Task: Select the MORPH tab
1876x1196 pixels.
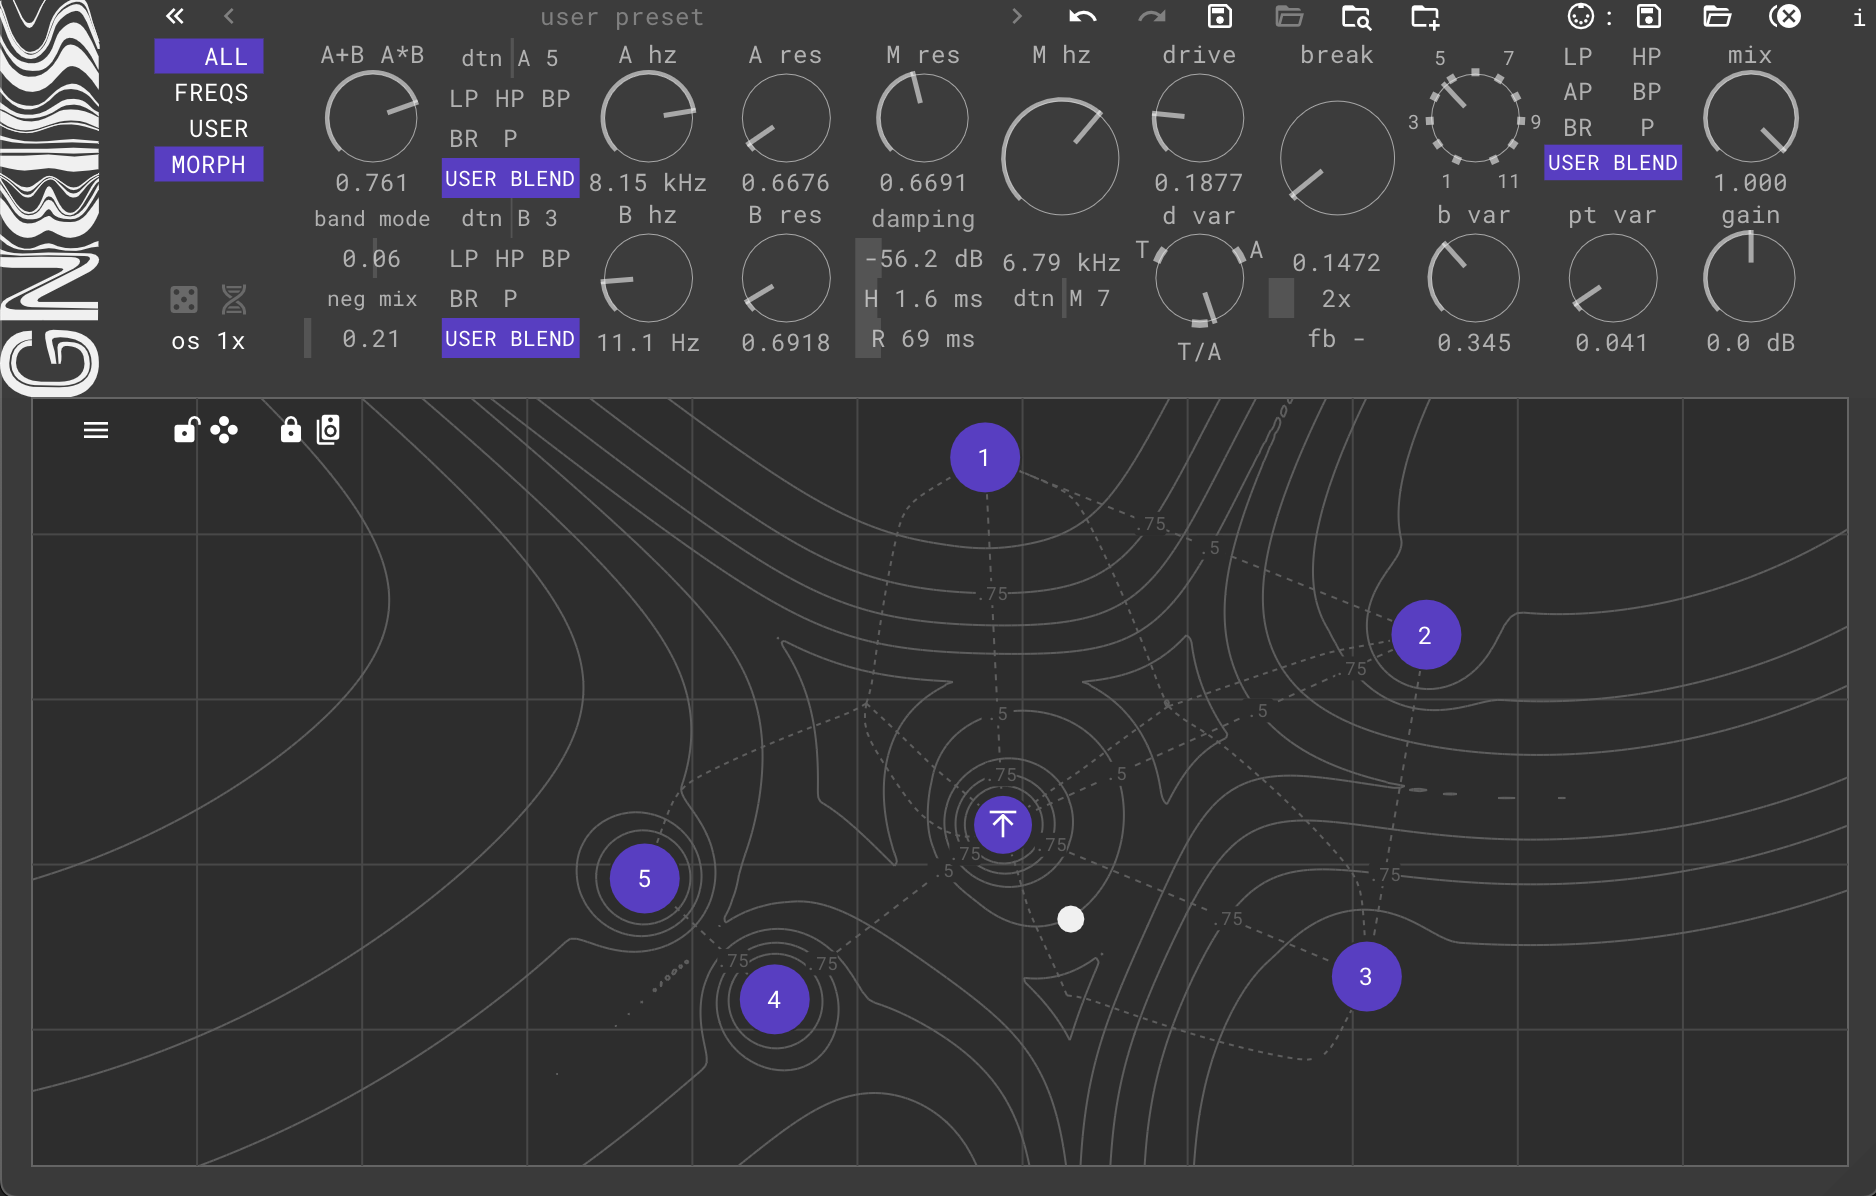Action: [209, 165]
